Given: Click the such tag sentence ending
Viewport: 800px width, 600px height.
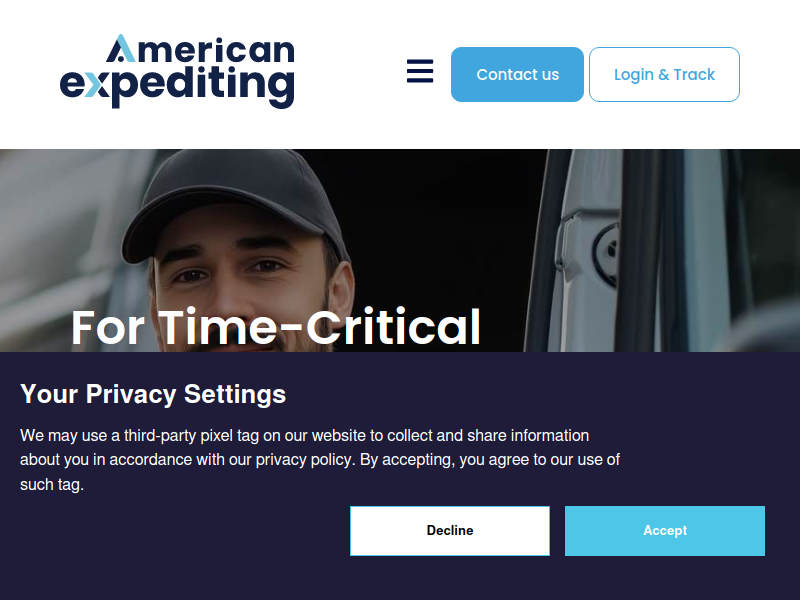Looking at the screenshot, I should pyautogui.click(x=52, y=484).
